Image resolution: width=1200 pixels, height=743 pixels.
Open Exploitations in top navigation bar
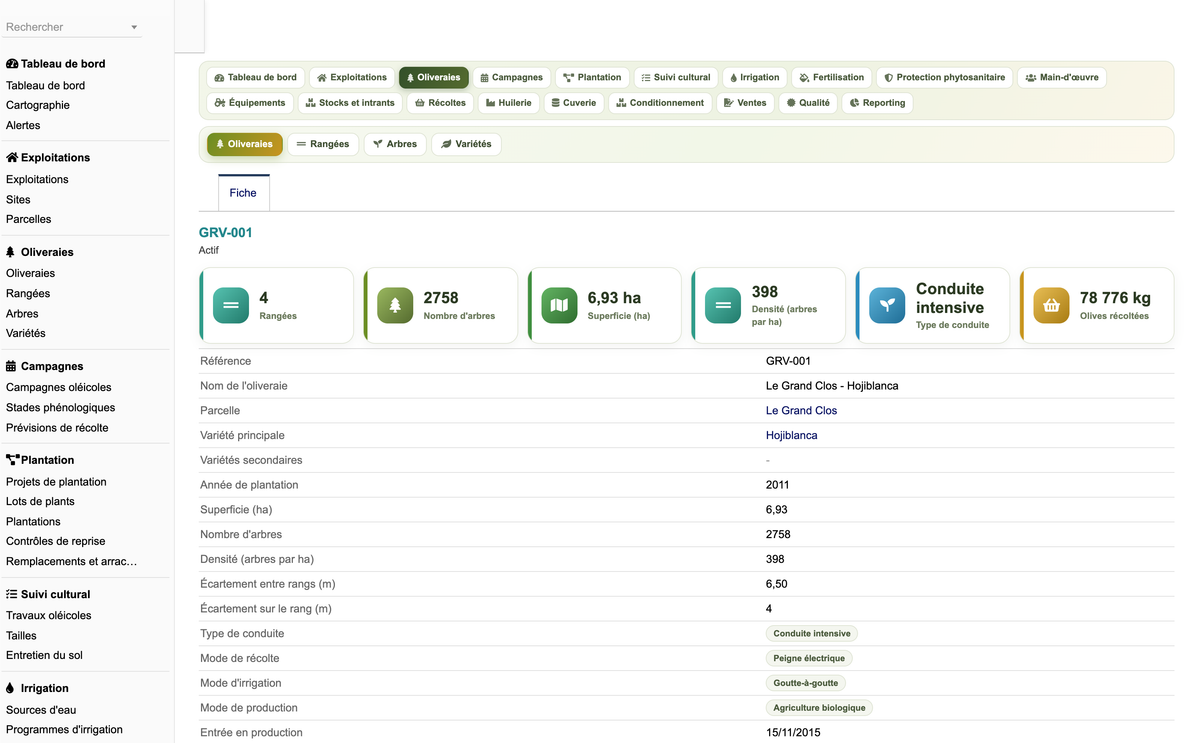click(x=352, y=77)
